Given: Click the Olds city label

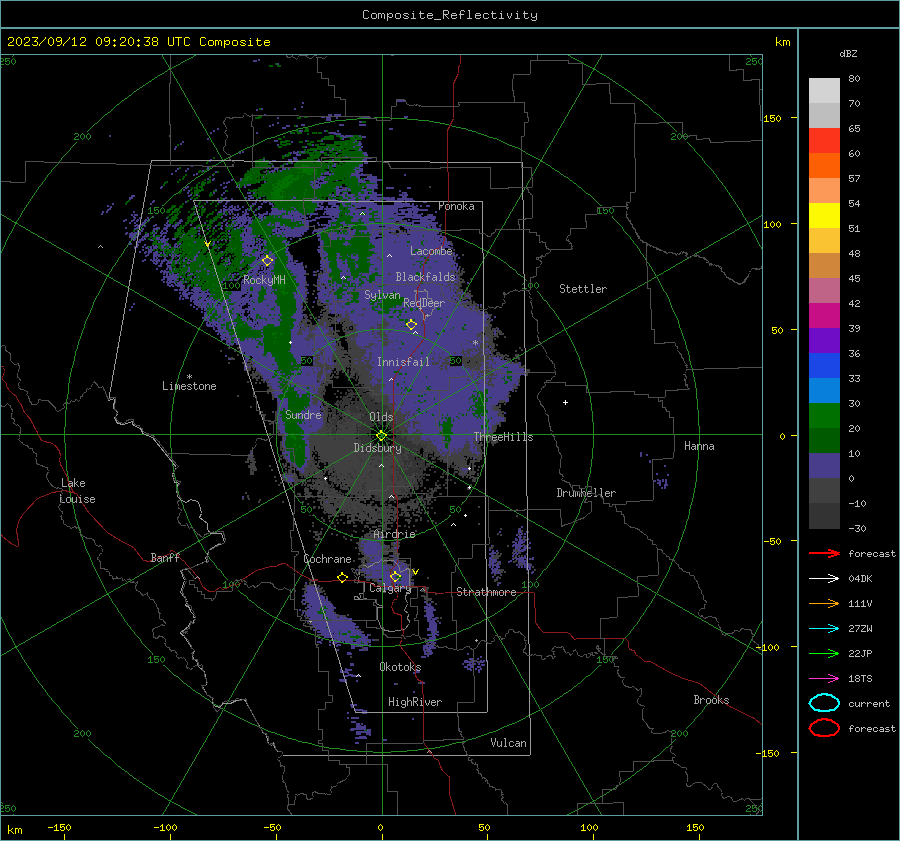Looking at the screenshot, I should pyautogui.click(x=381, y=417).
